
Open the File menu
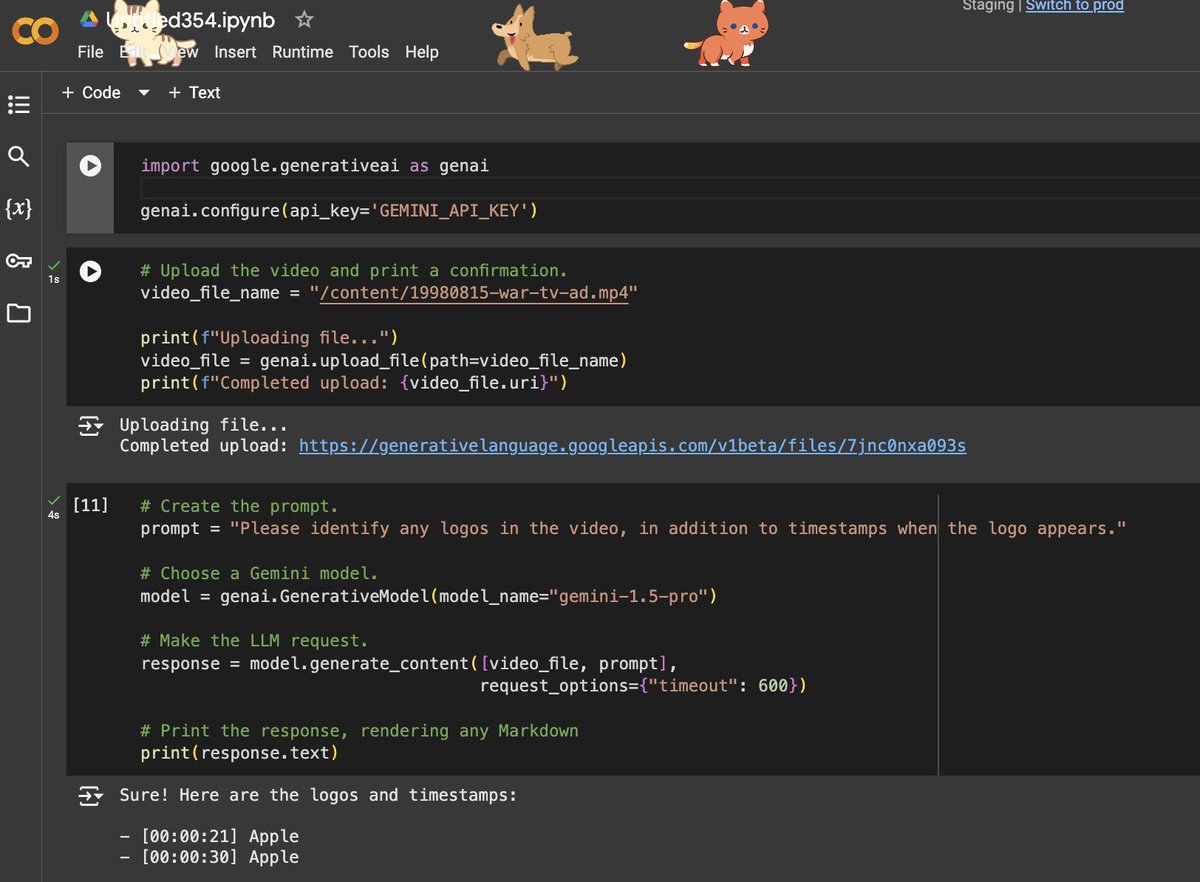pos(90,52)
